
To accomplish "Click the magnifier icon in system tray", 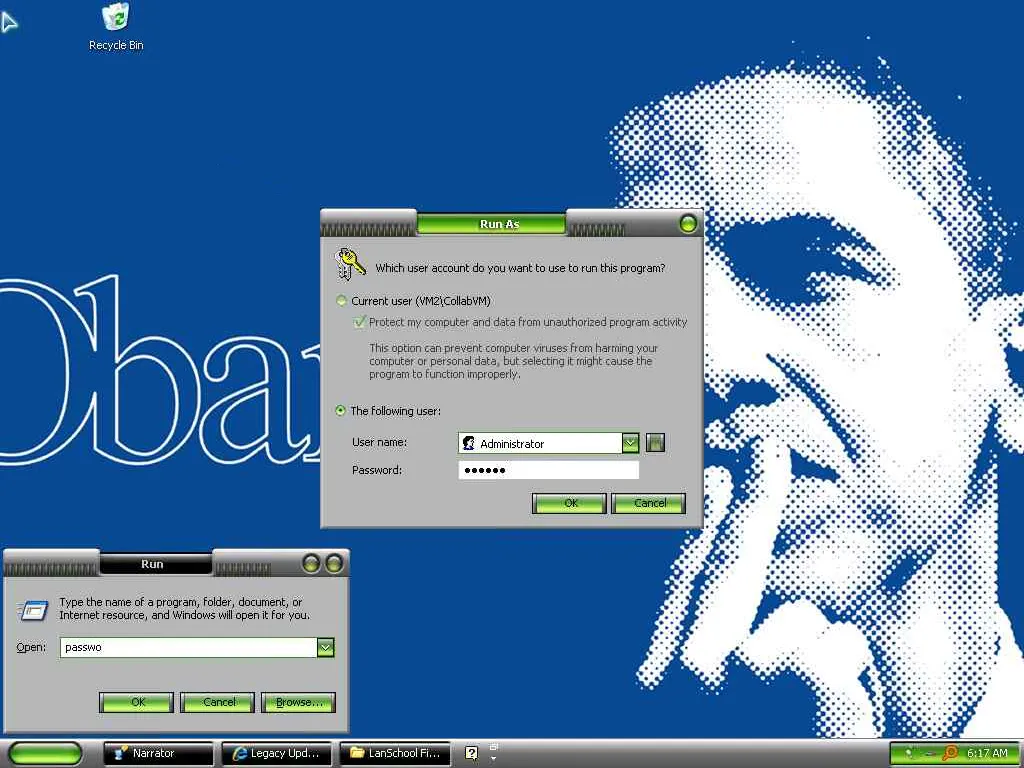I will 950,753.
